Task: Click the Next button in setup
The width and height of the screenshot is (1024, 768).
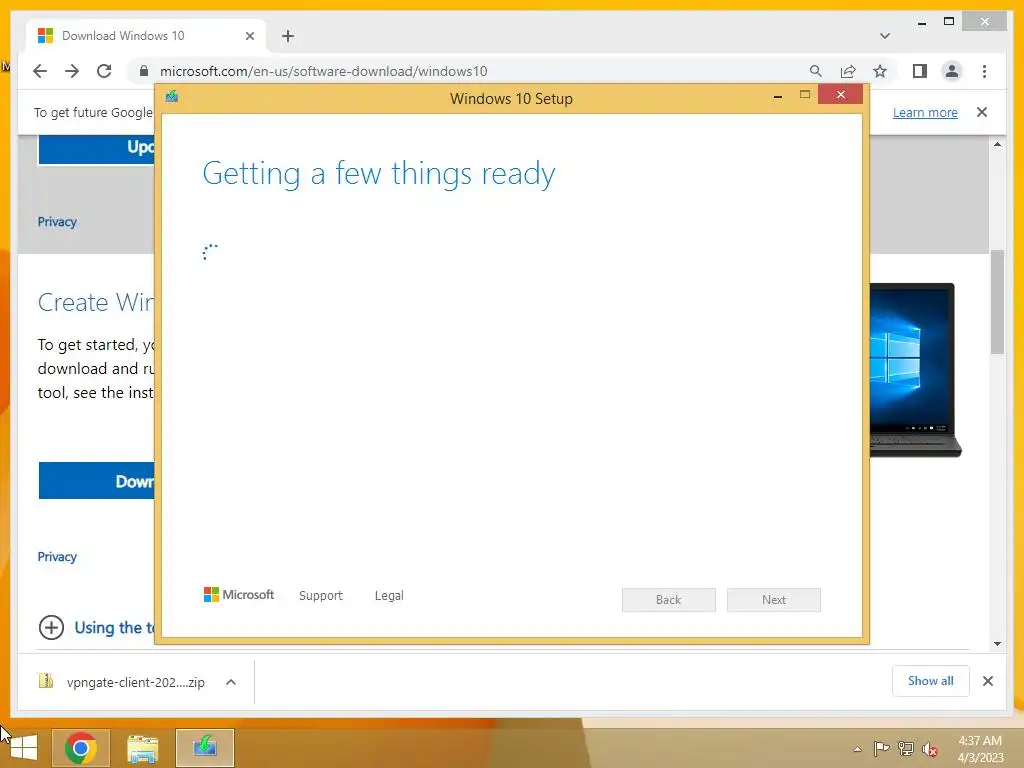Action: pyautogui.click(x=774, y=600)
